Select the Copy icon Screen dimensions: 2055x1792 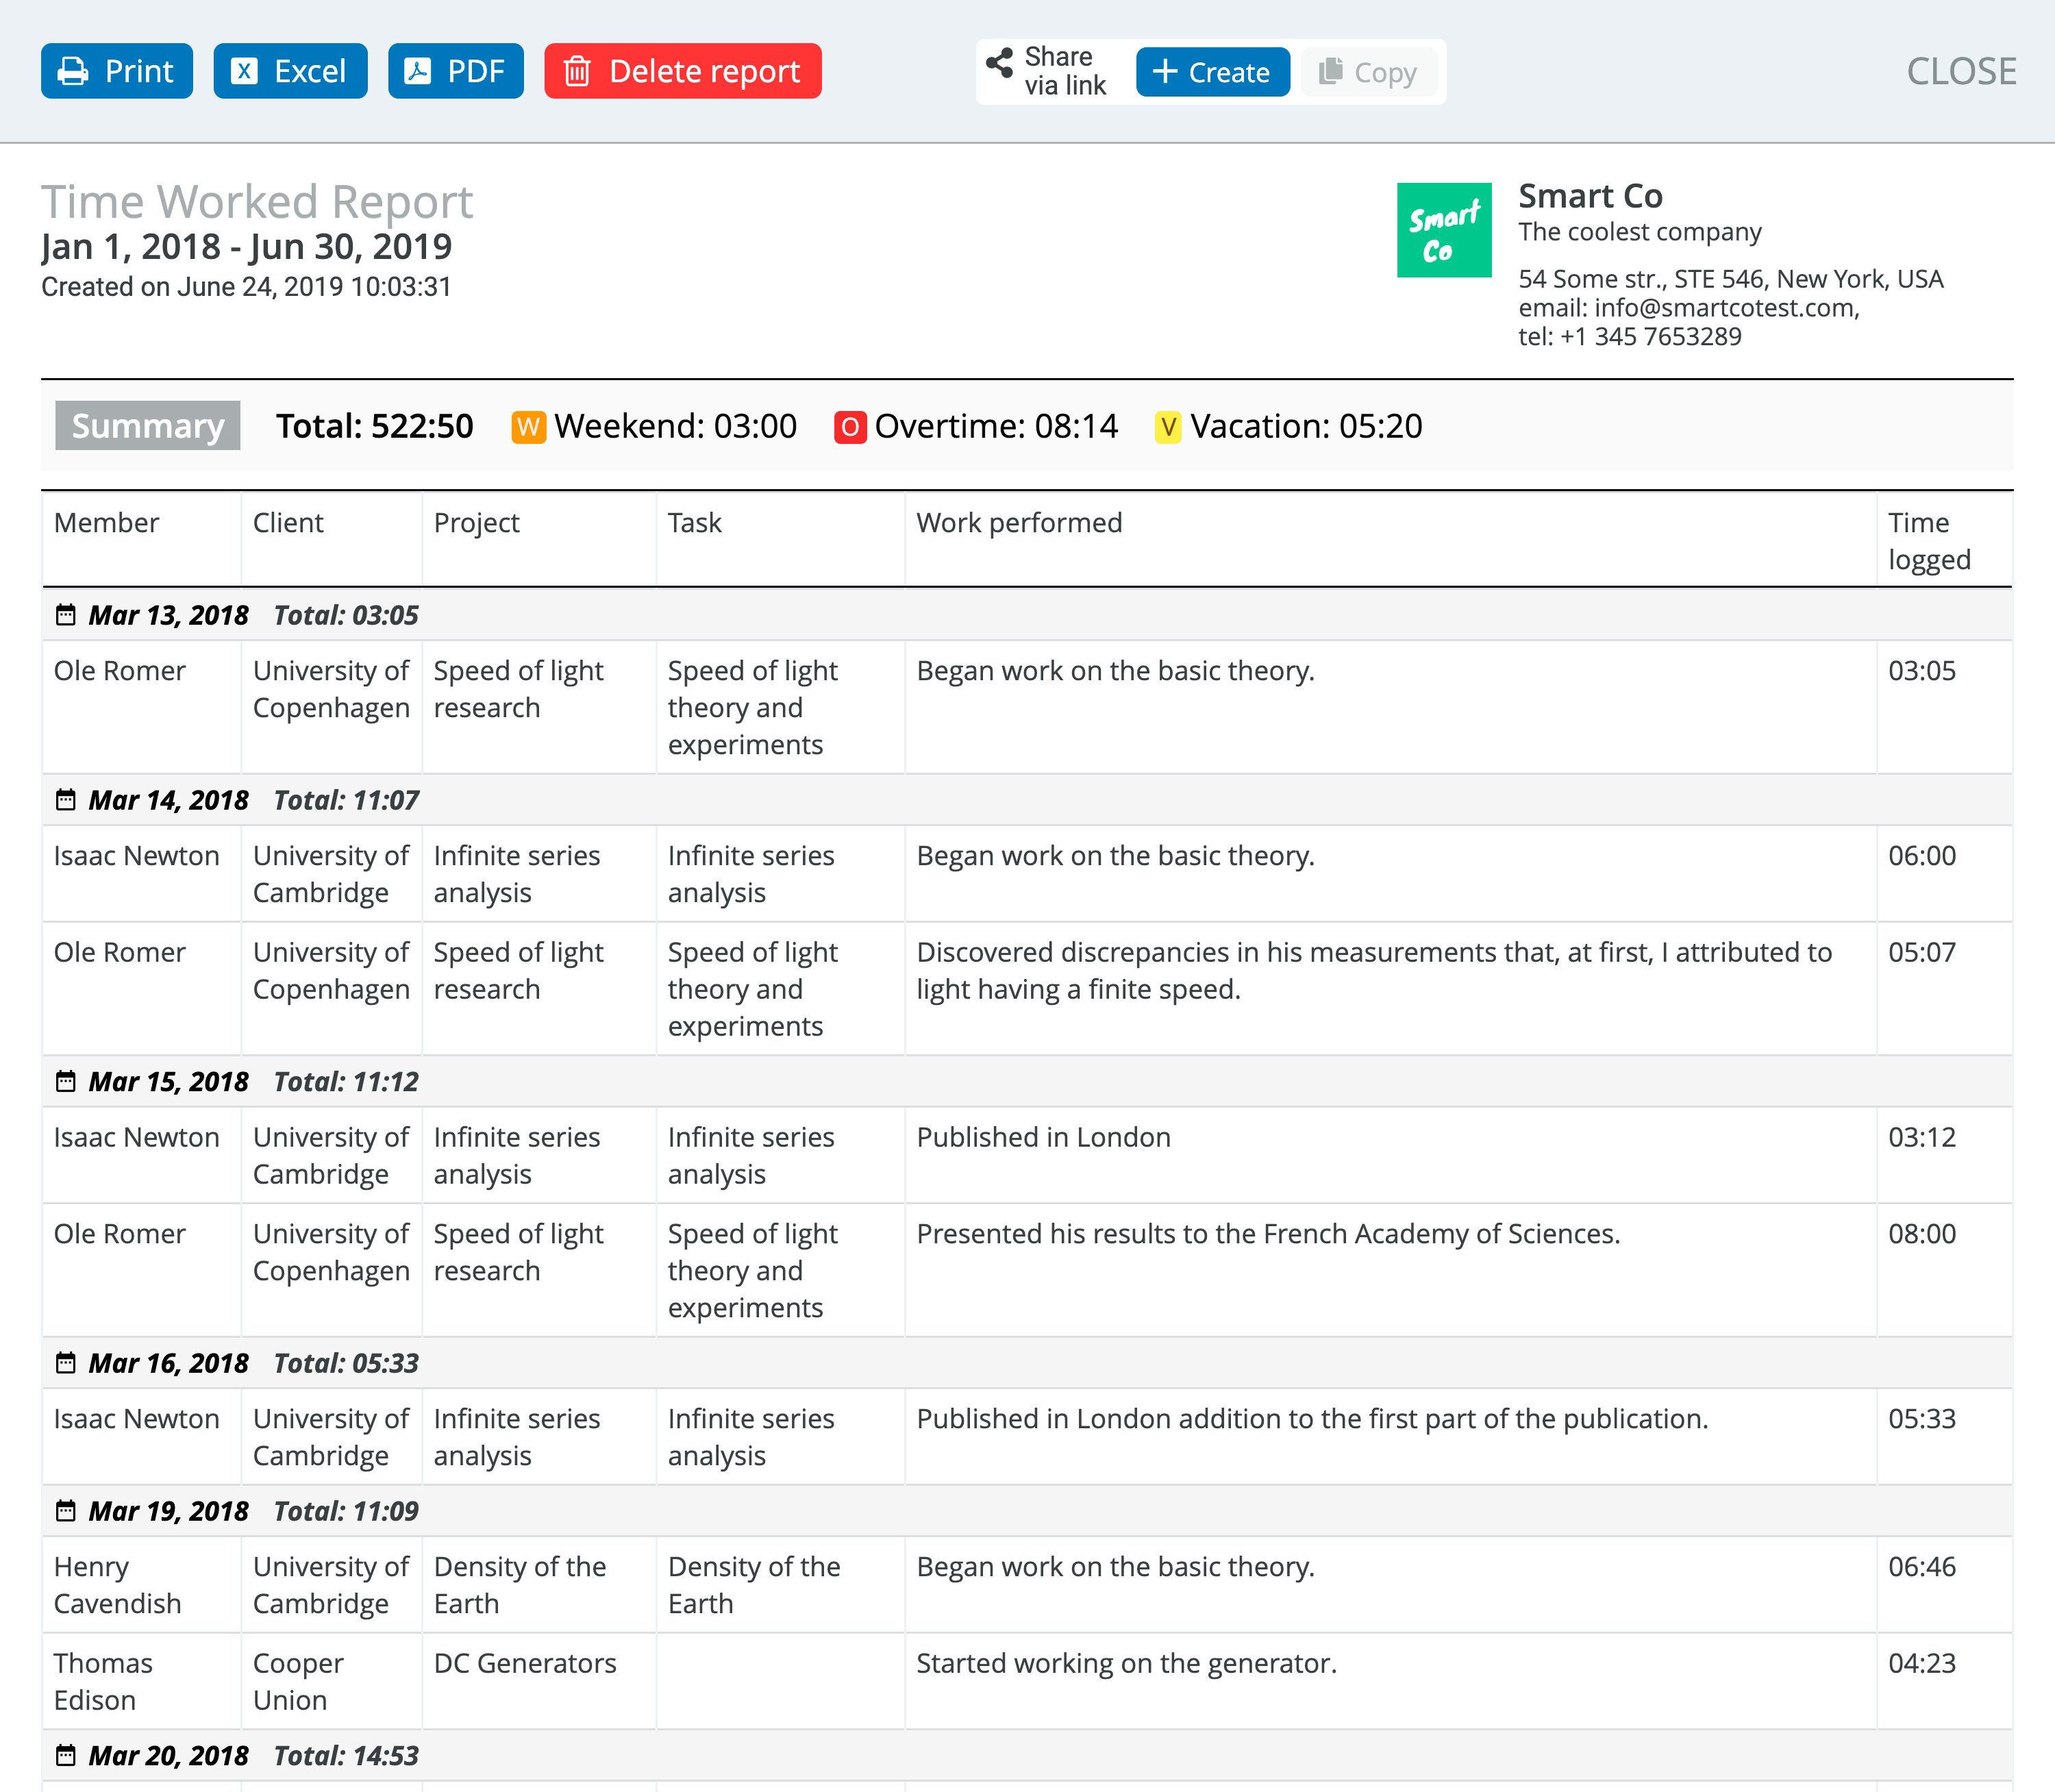tap(1330, 71)
